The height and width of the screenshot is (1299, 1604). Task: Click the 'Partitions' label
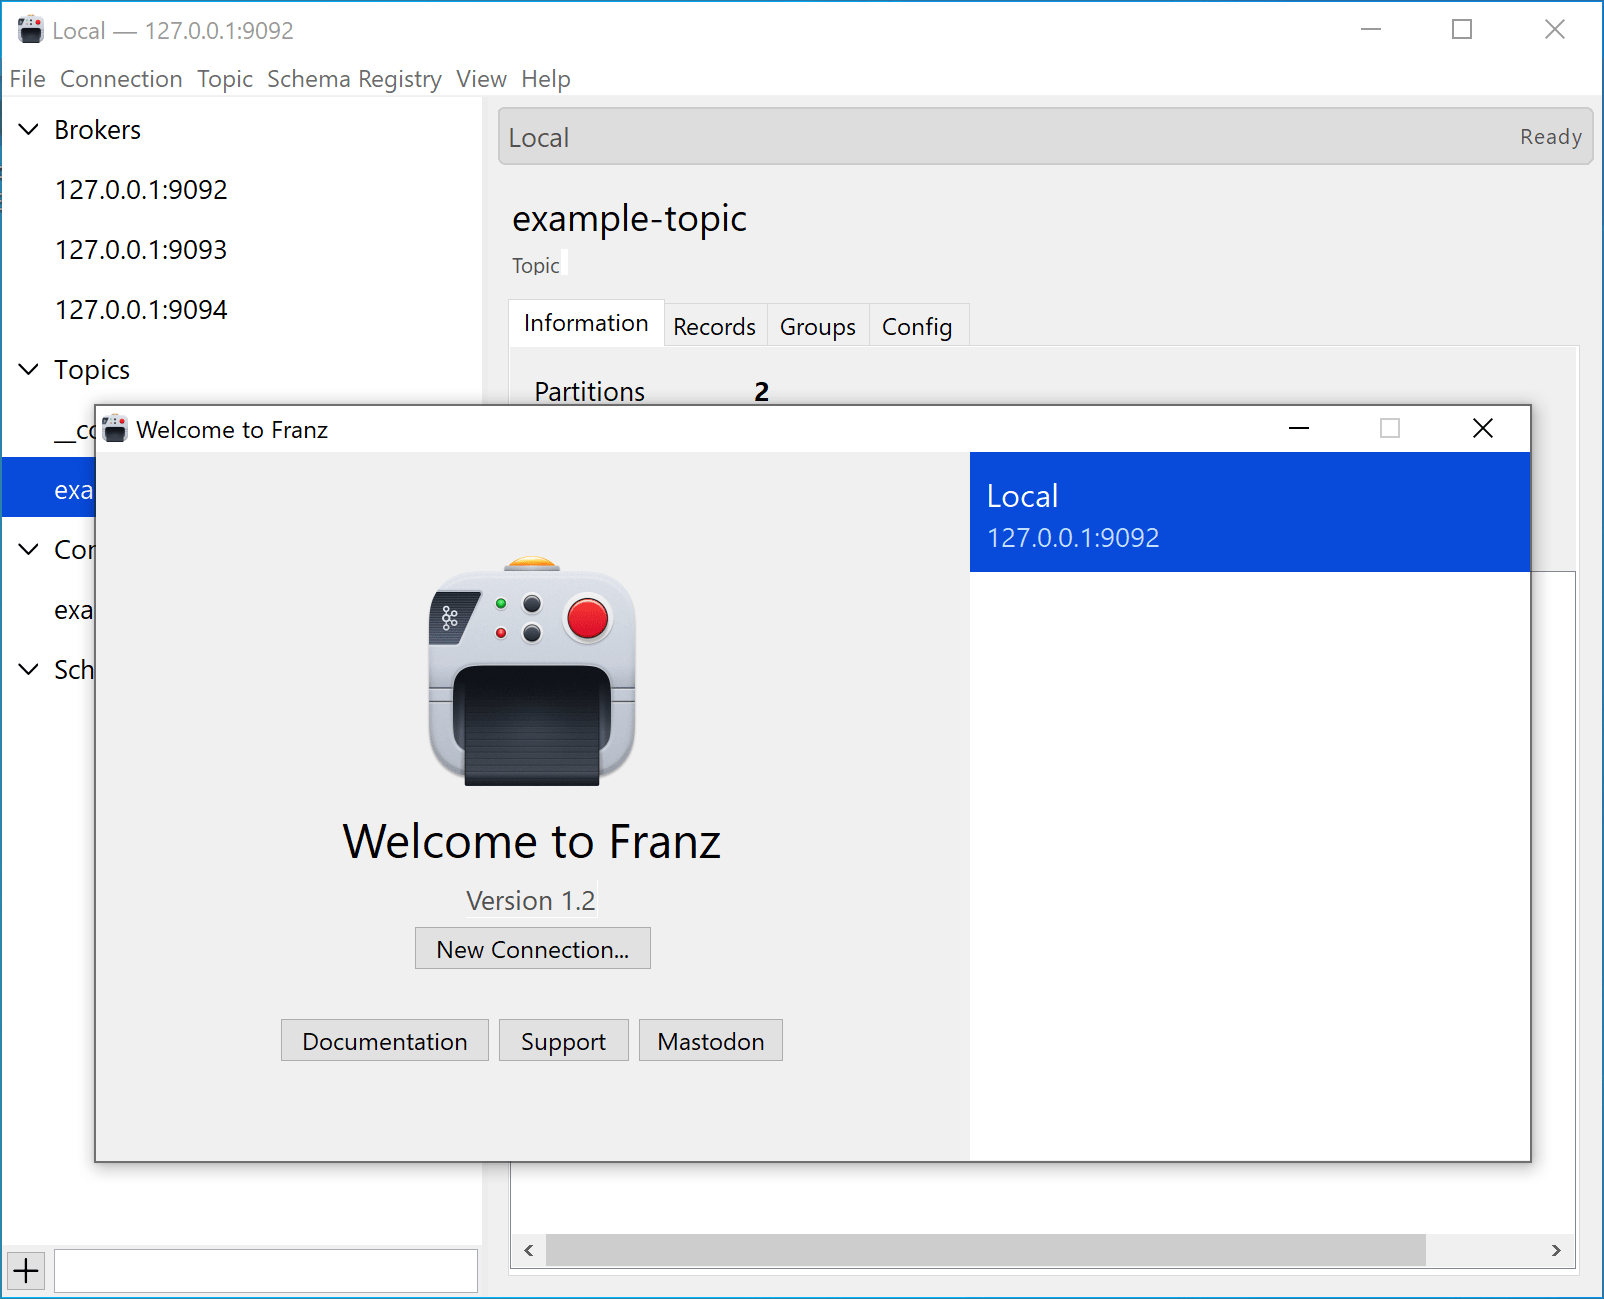coord(590,391)
